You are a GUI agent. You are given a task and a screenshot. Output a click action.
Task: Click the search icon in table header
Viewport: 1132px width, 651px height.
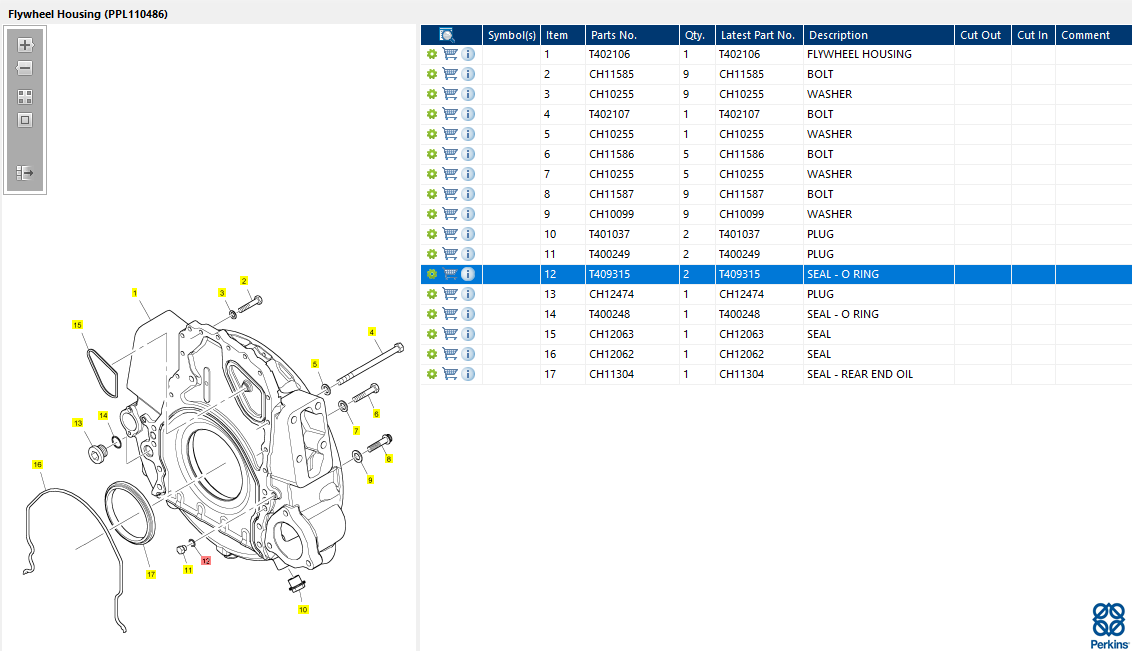pos(447,35)
